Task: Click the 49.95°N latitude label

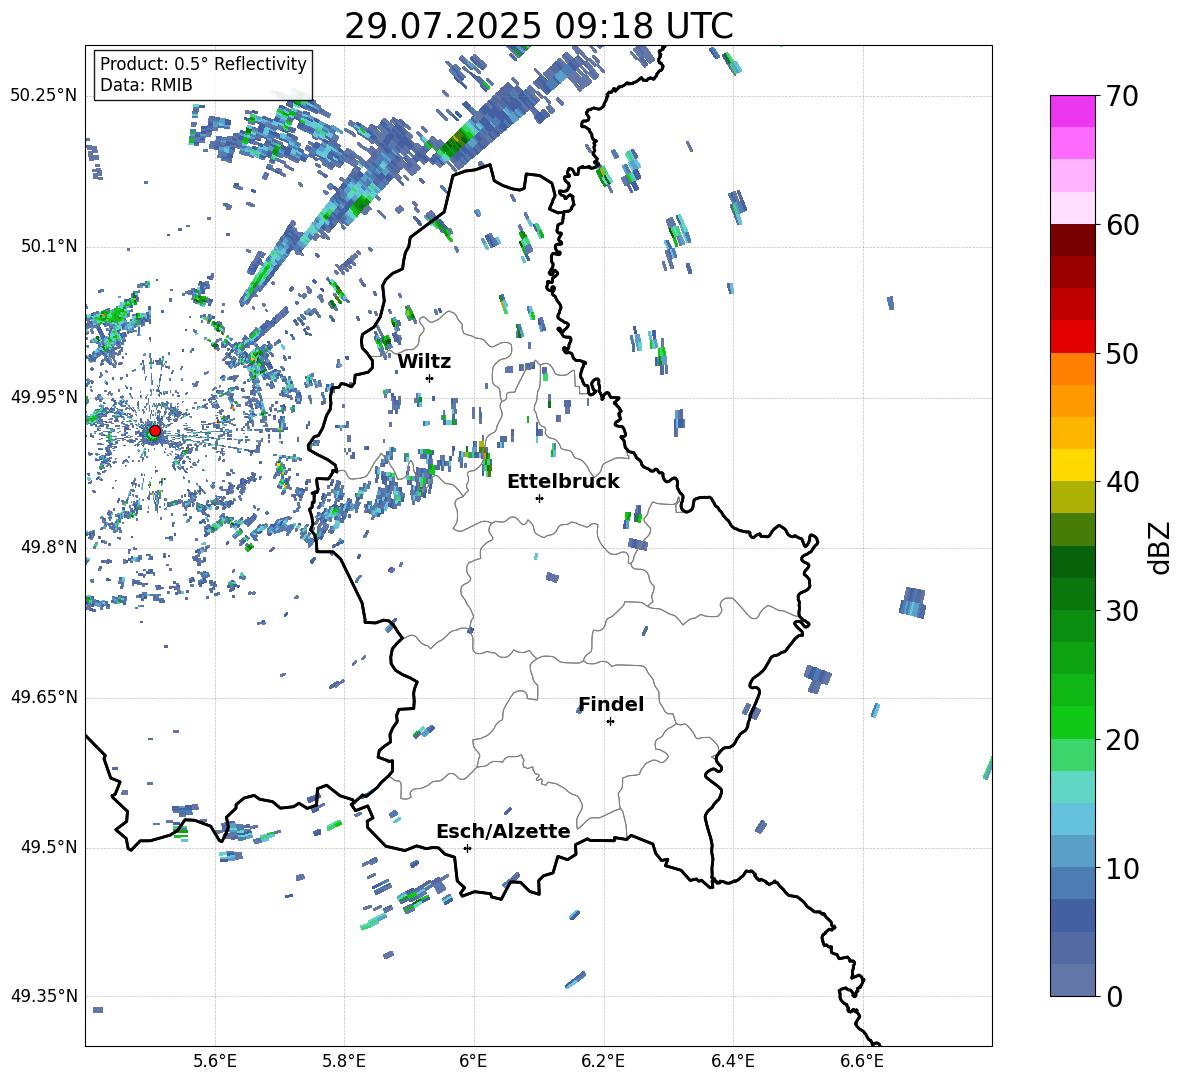Action: click(44, 397)
